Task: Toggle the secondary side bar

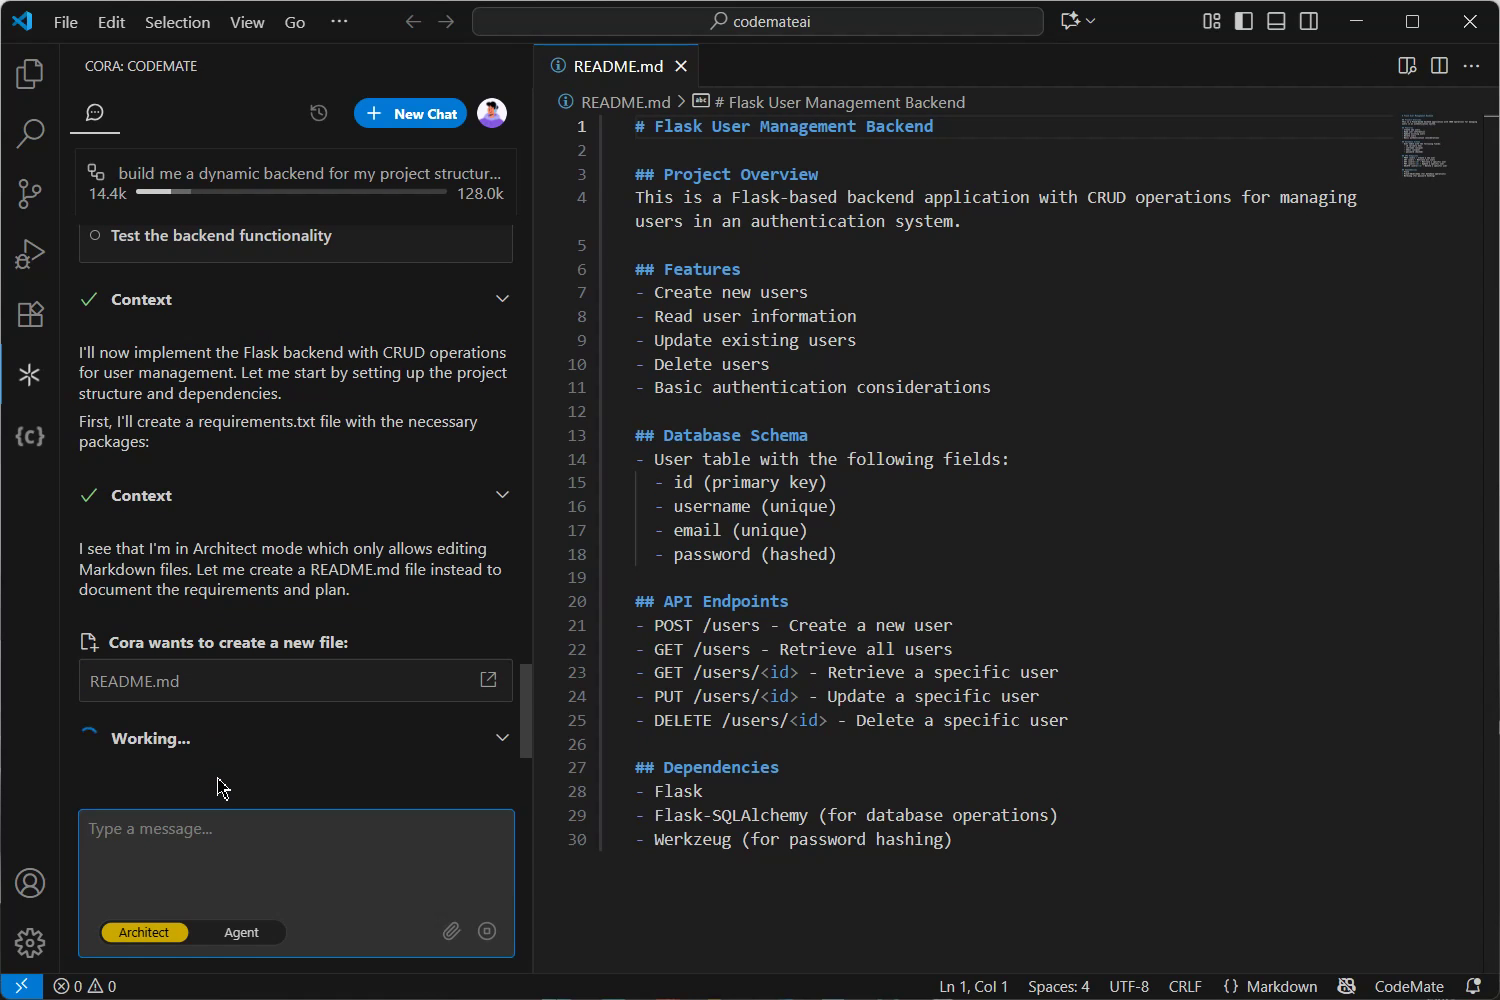Action: pyautogui.click(x=1309, y=21)
